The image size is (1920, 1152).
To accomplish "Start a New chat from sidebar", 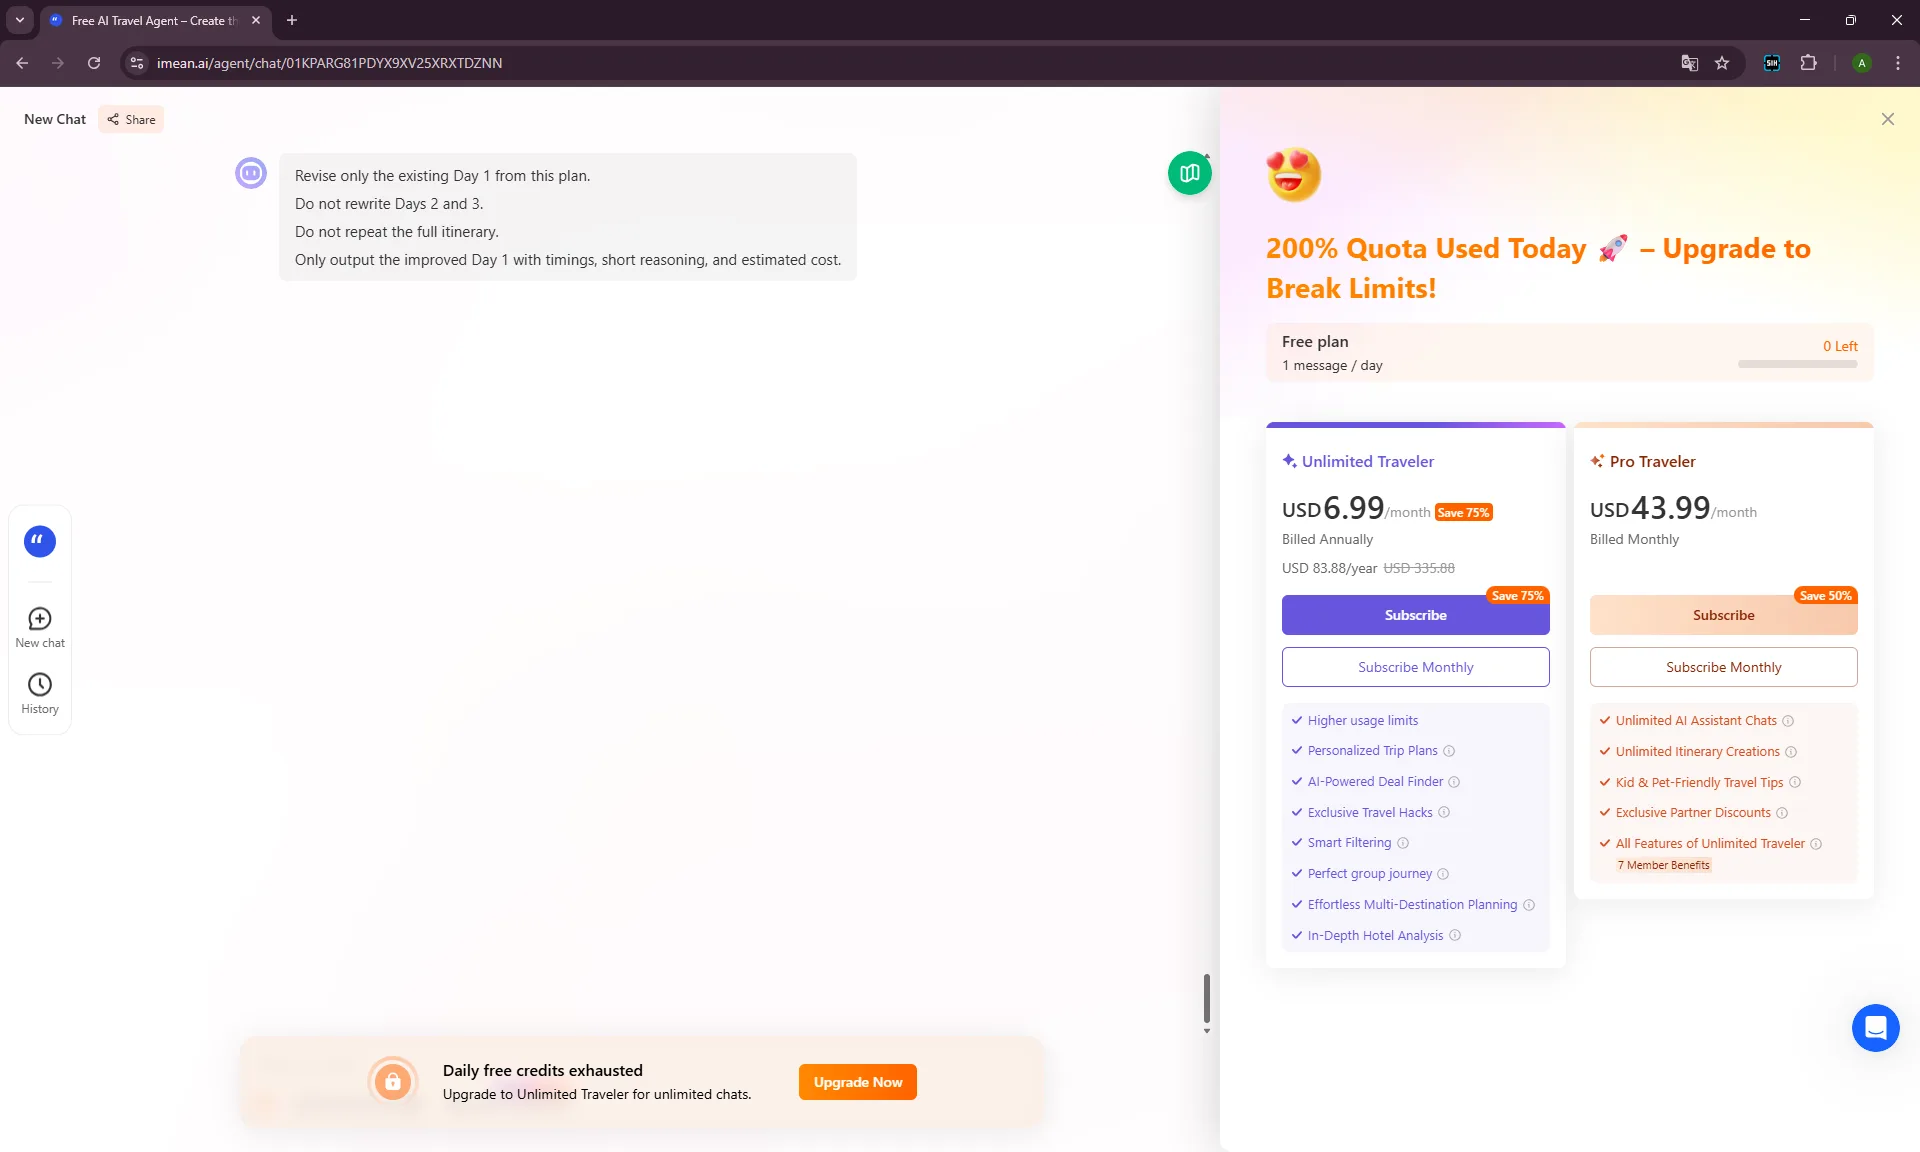I will (x=40, y=628).
